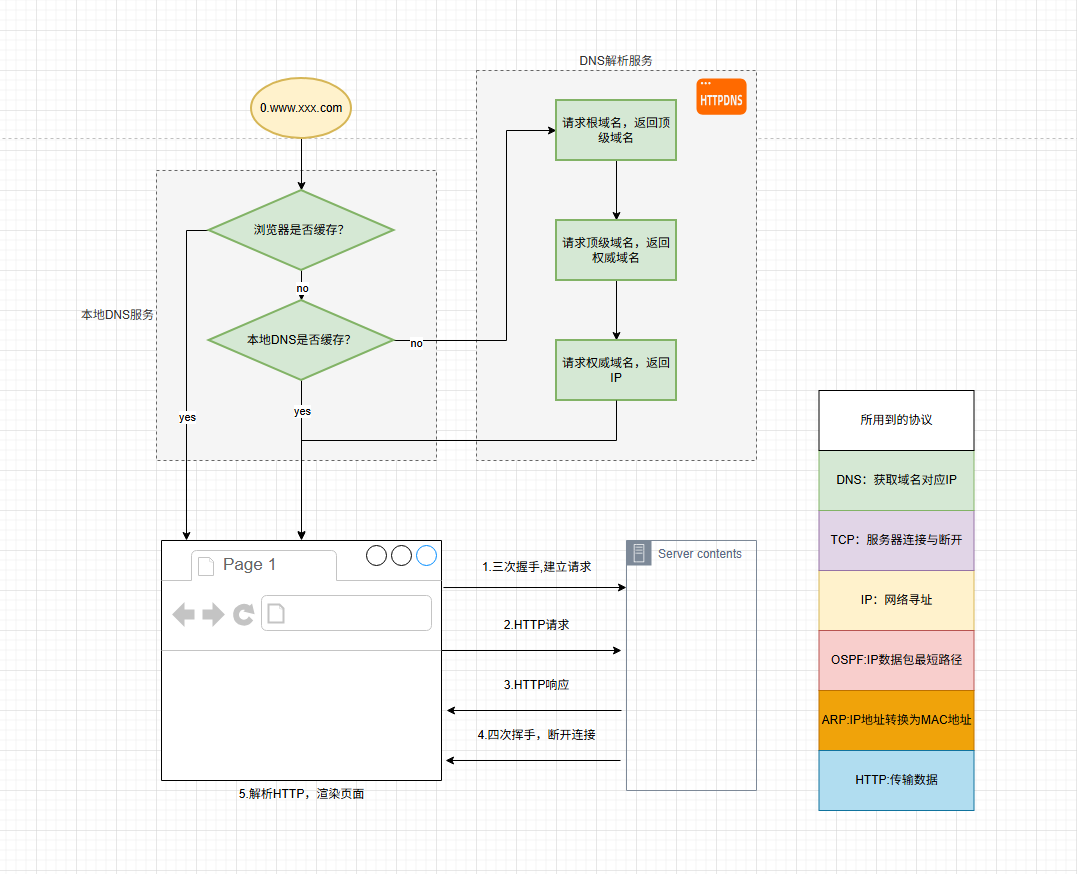The image size is (1077, 874).
Task: Select the blue HTTP:传输数据 legend box
Action: click(896, 780)
